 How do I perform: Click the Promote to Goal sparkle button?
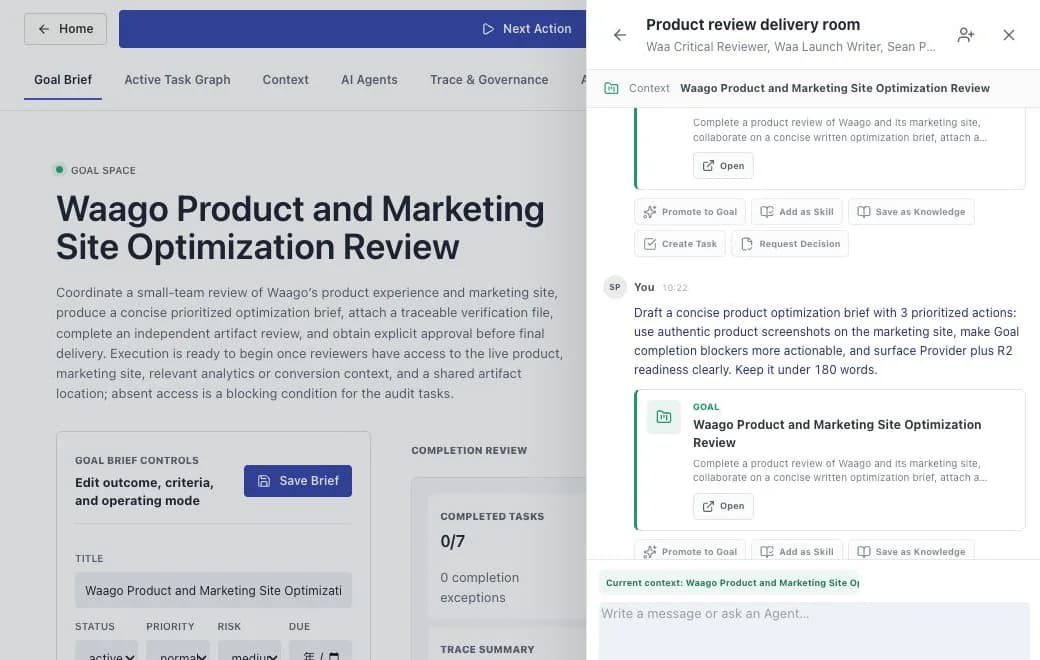(x=690, y=212)
